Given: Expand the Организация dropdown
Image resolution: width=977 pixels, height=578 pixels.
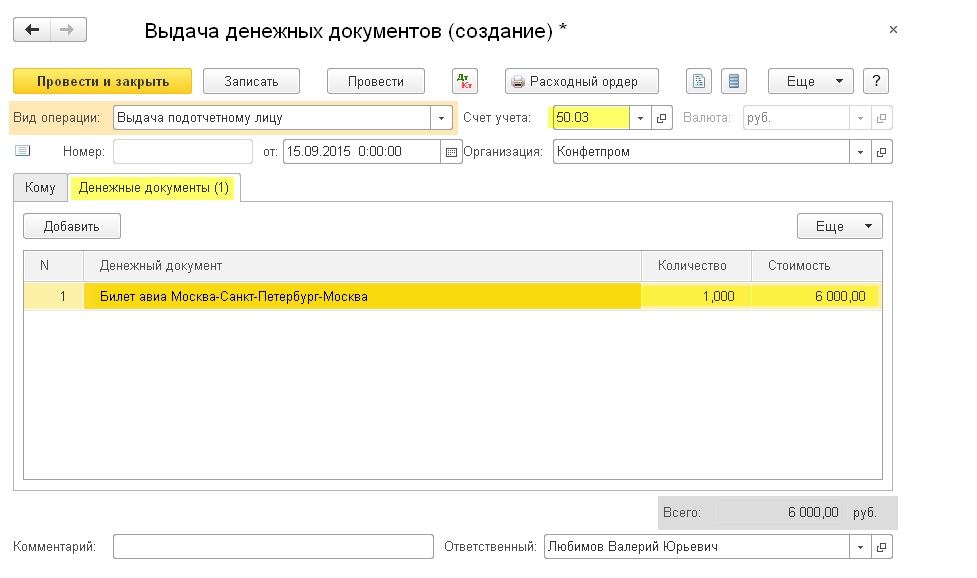Looking at the screenshot, I should pos(860,152).
